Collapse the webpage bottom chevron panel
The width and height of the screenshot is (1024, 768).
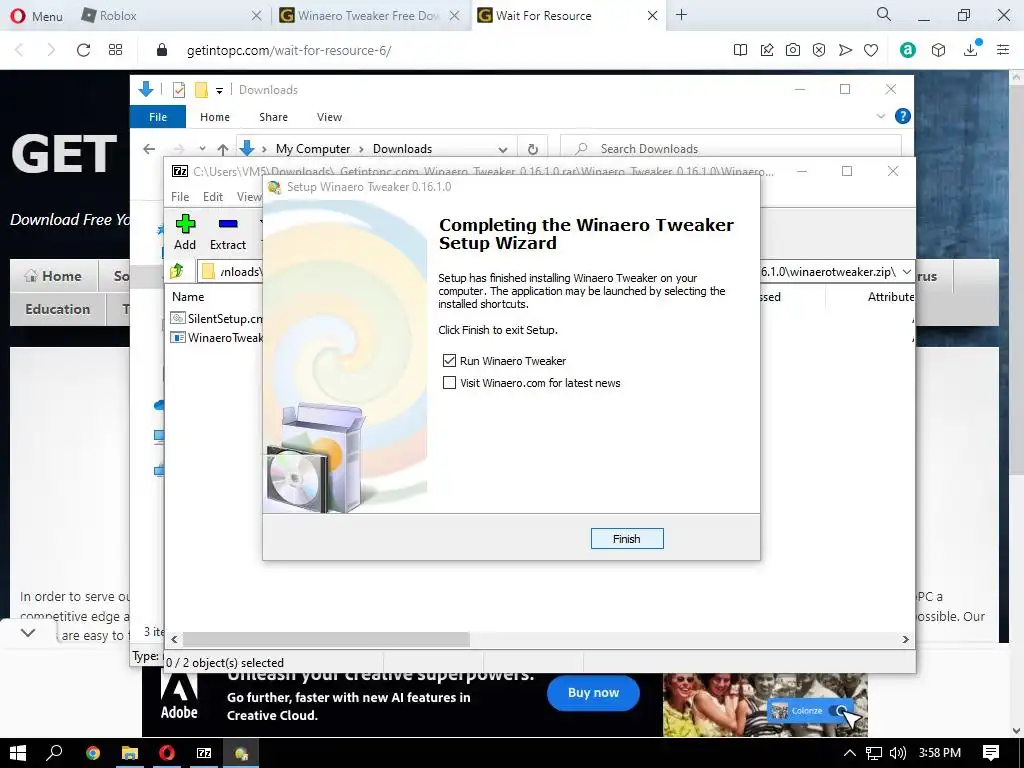28,632
